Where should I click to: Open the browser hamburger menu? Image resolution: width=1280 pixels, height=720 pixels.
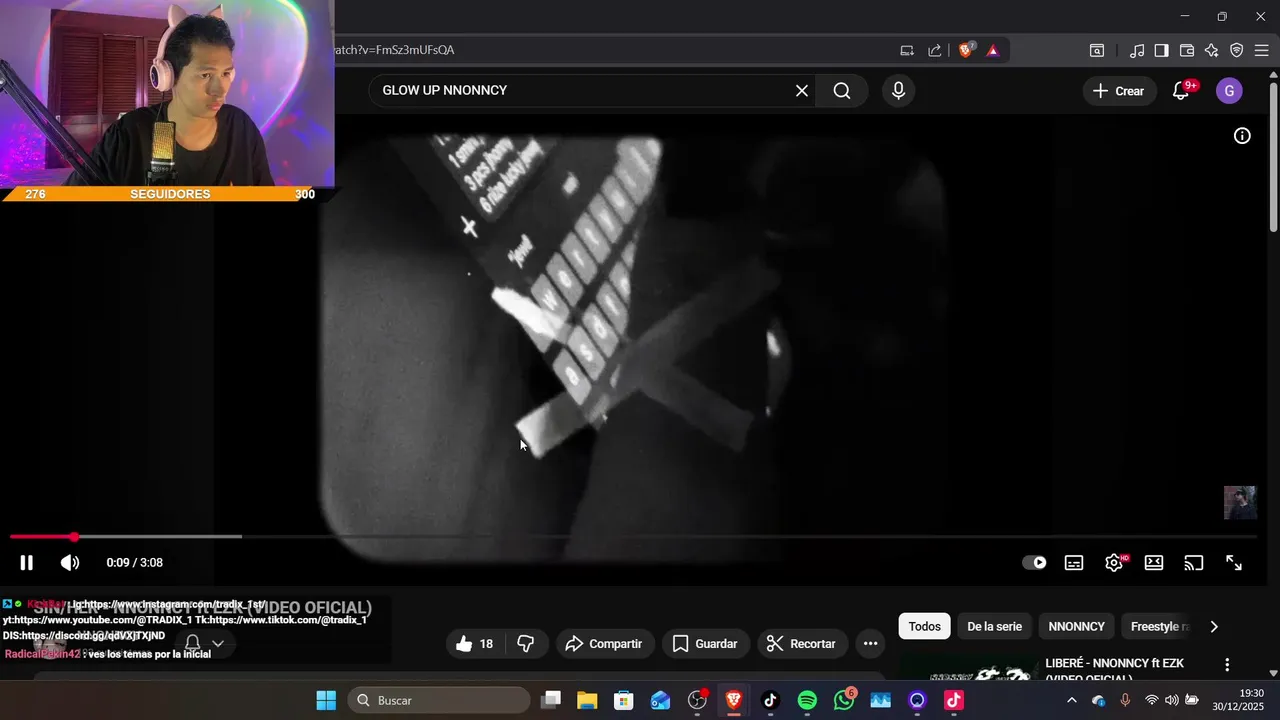coord(1262,50)
